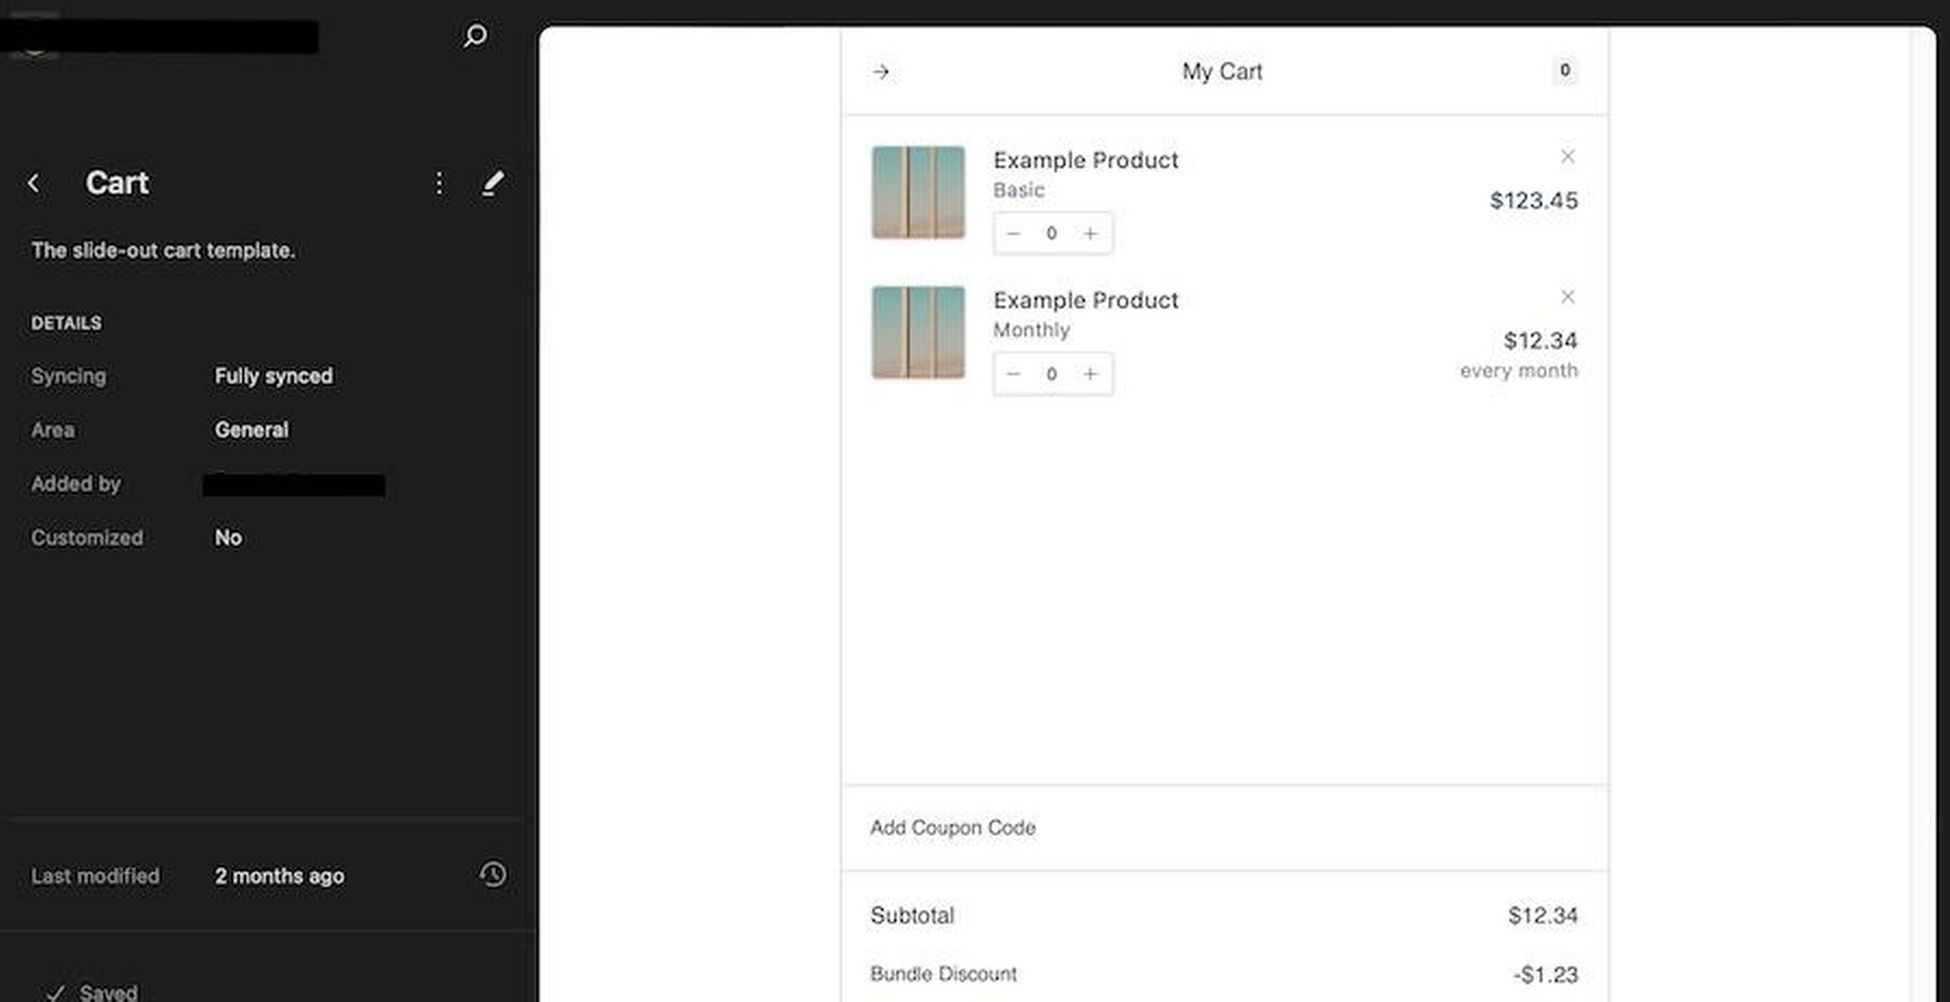Decrease quantity of Basic product
The image size is (1950, 1002).
pyautogui.click(x=1013, y=234)
